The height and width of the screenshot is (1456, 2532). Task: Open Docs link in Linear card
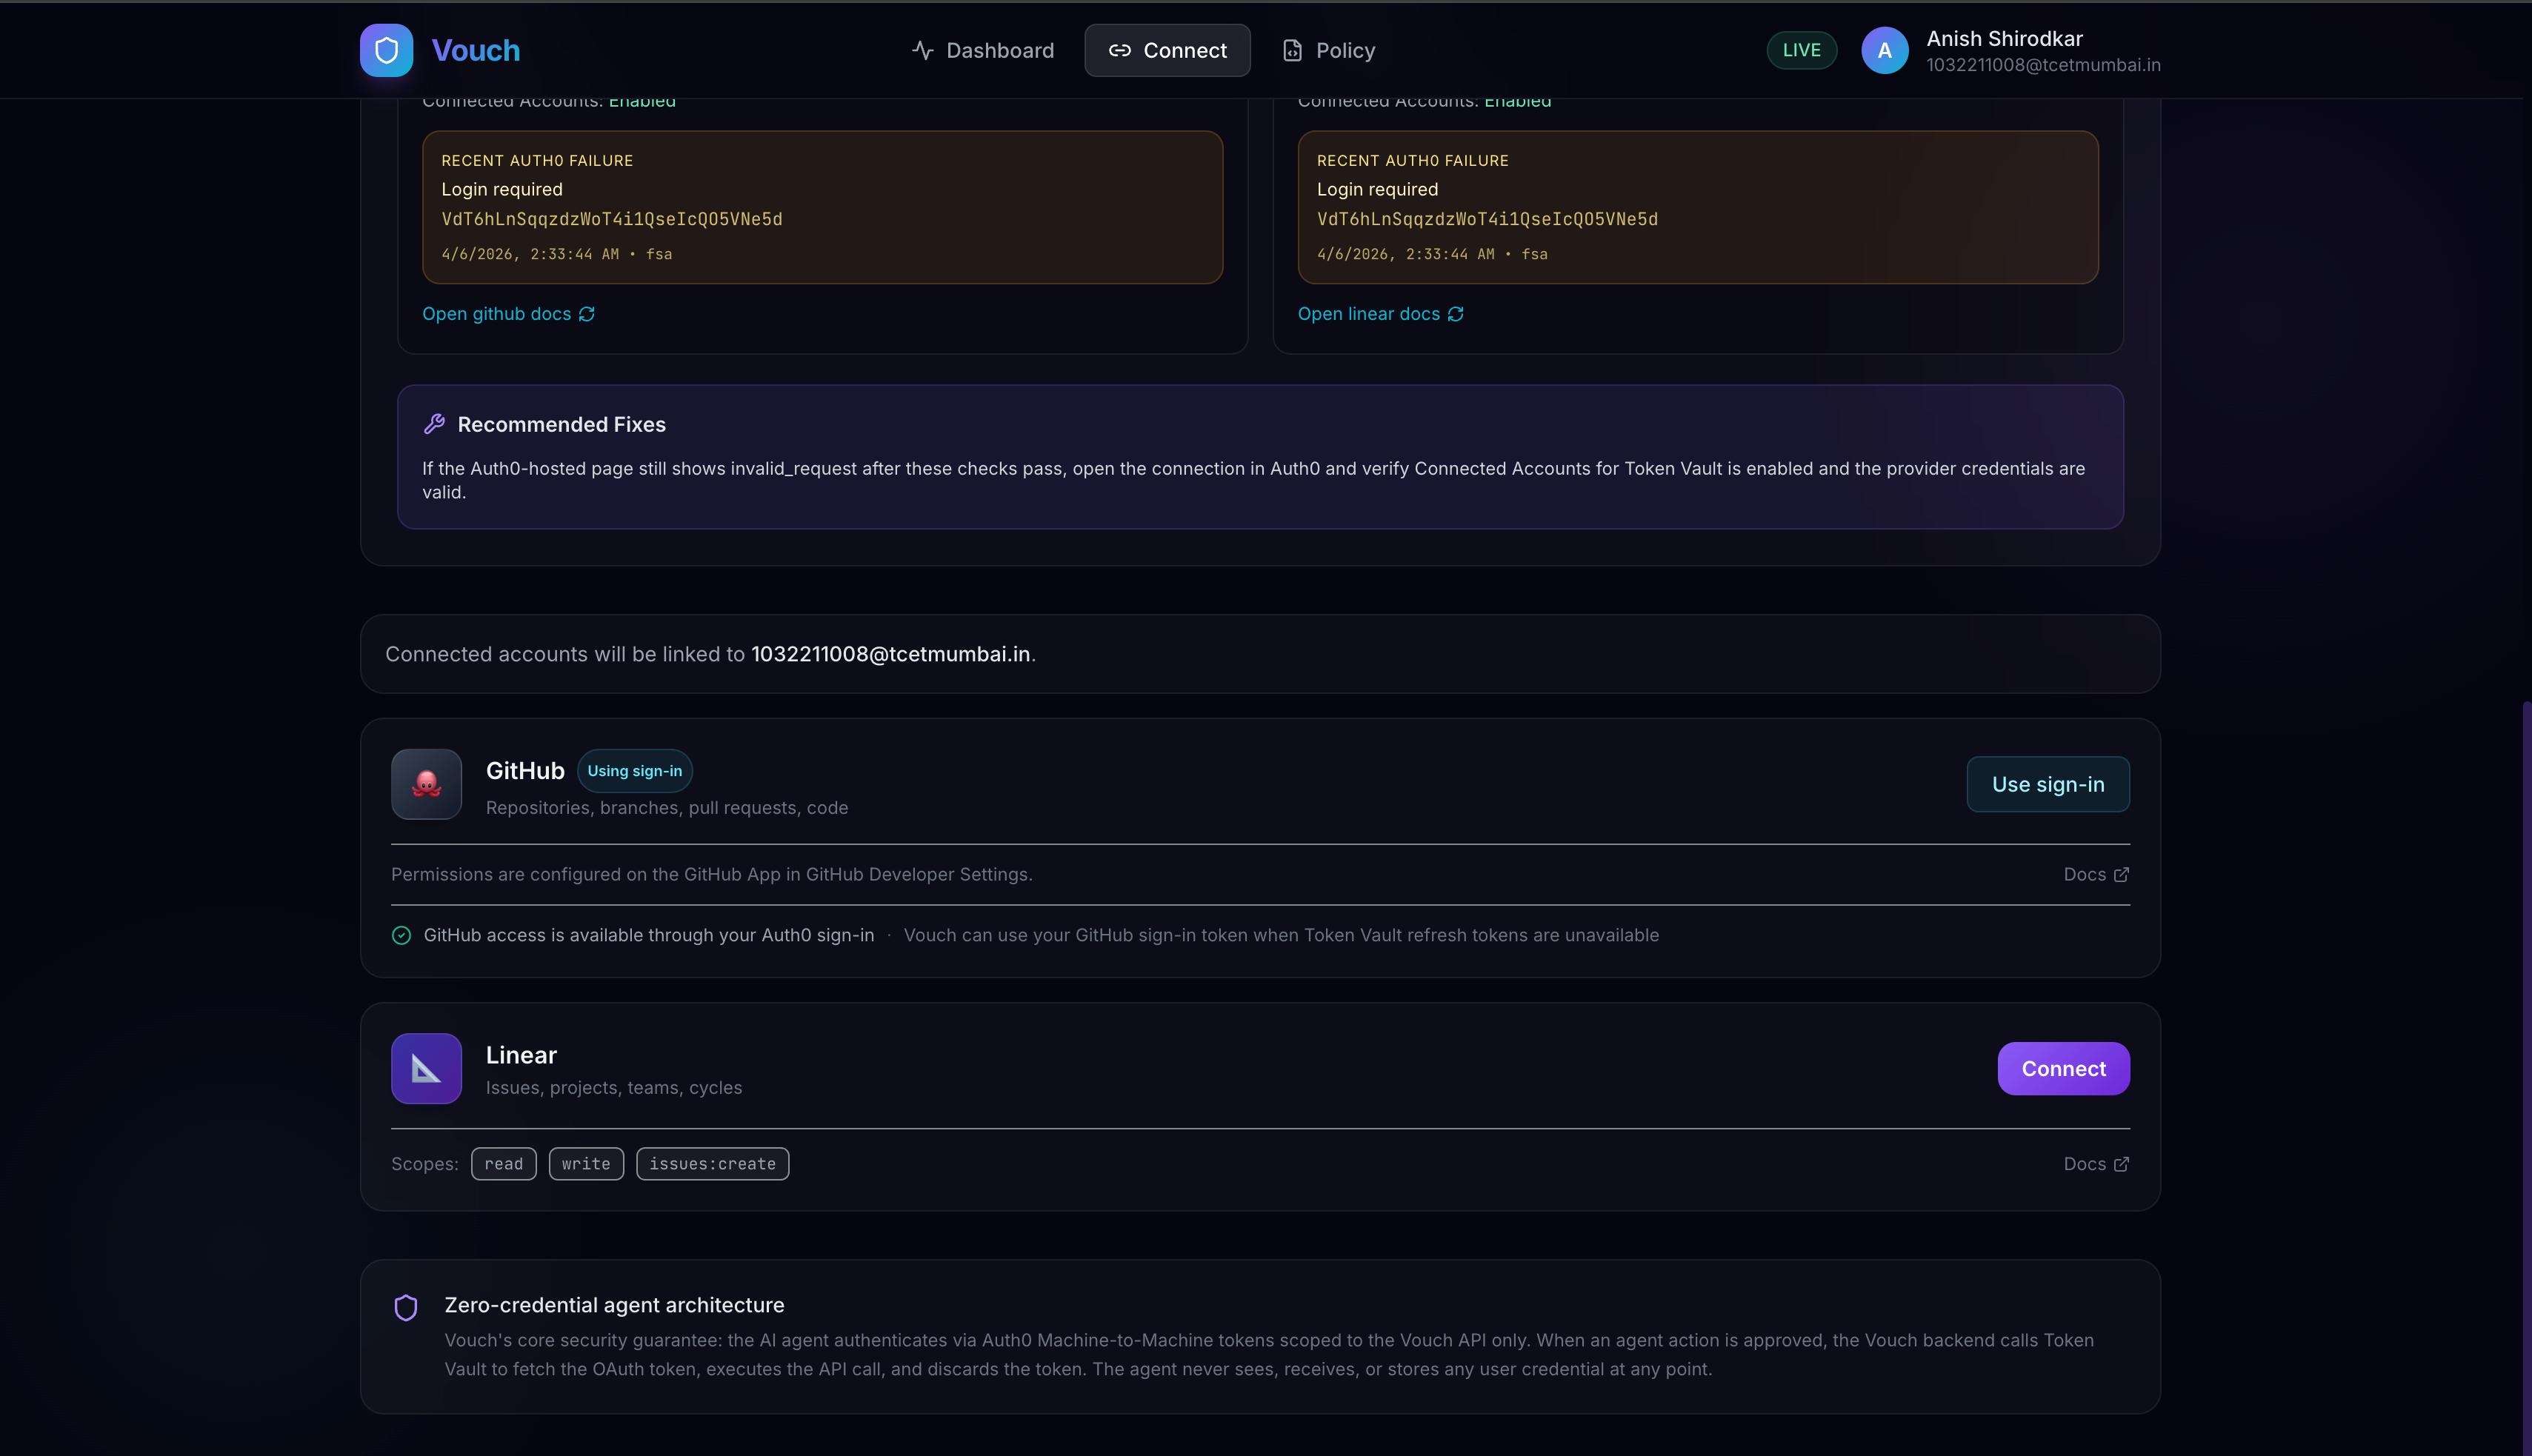[2095, 1164]
